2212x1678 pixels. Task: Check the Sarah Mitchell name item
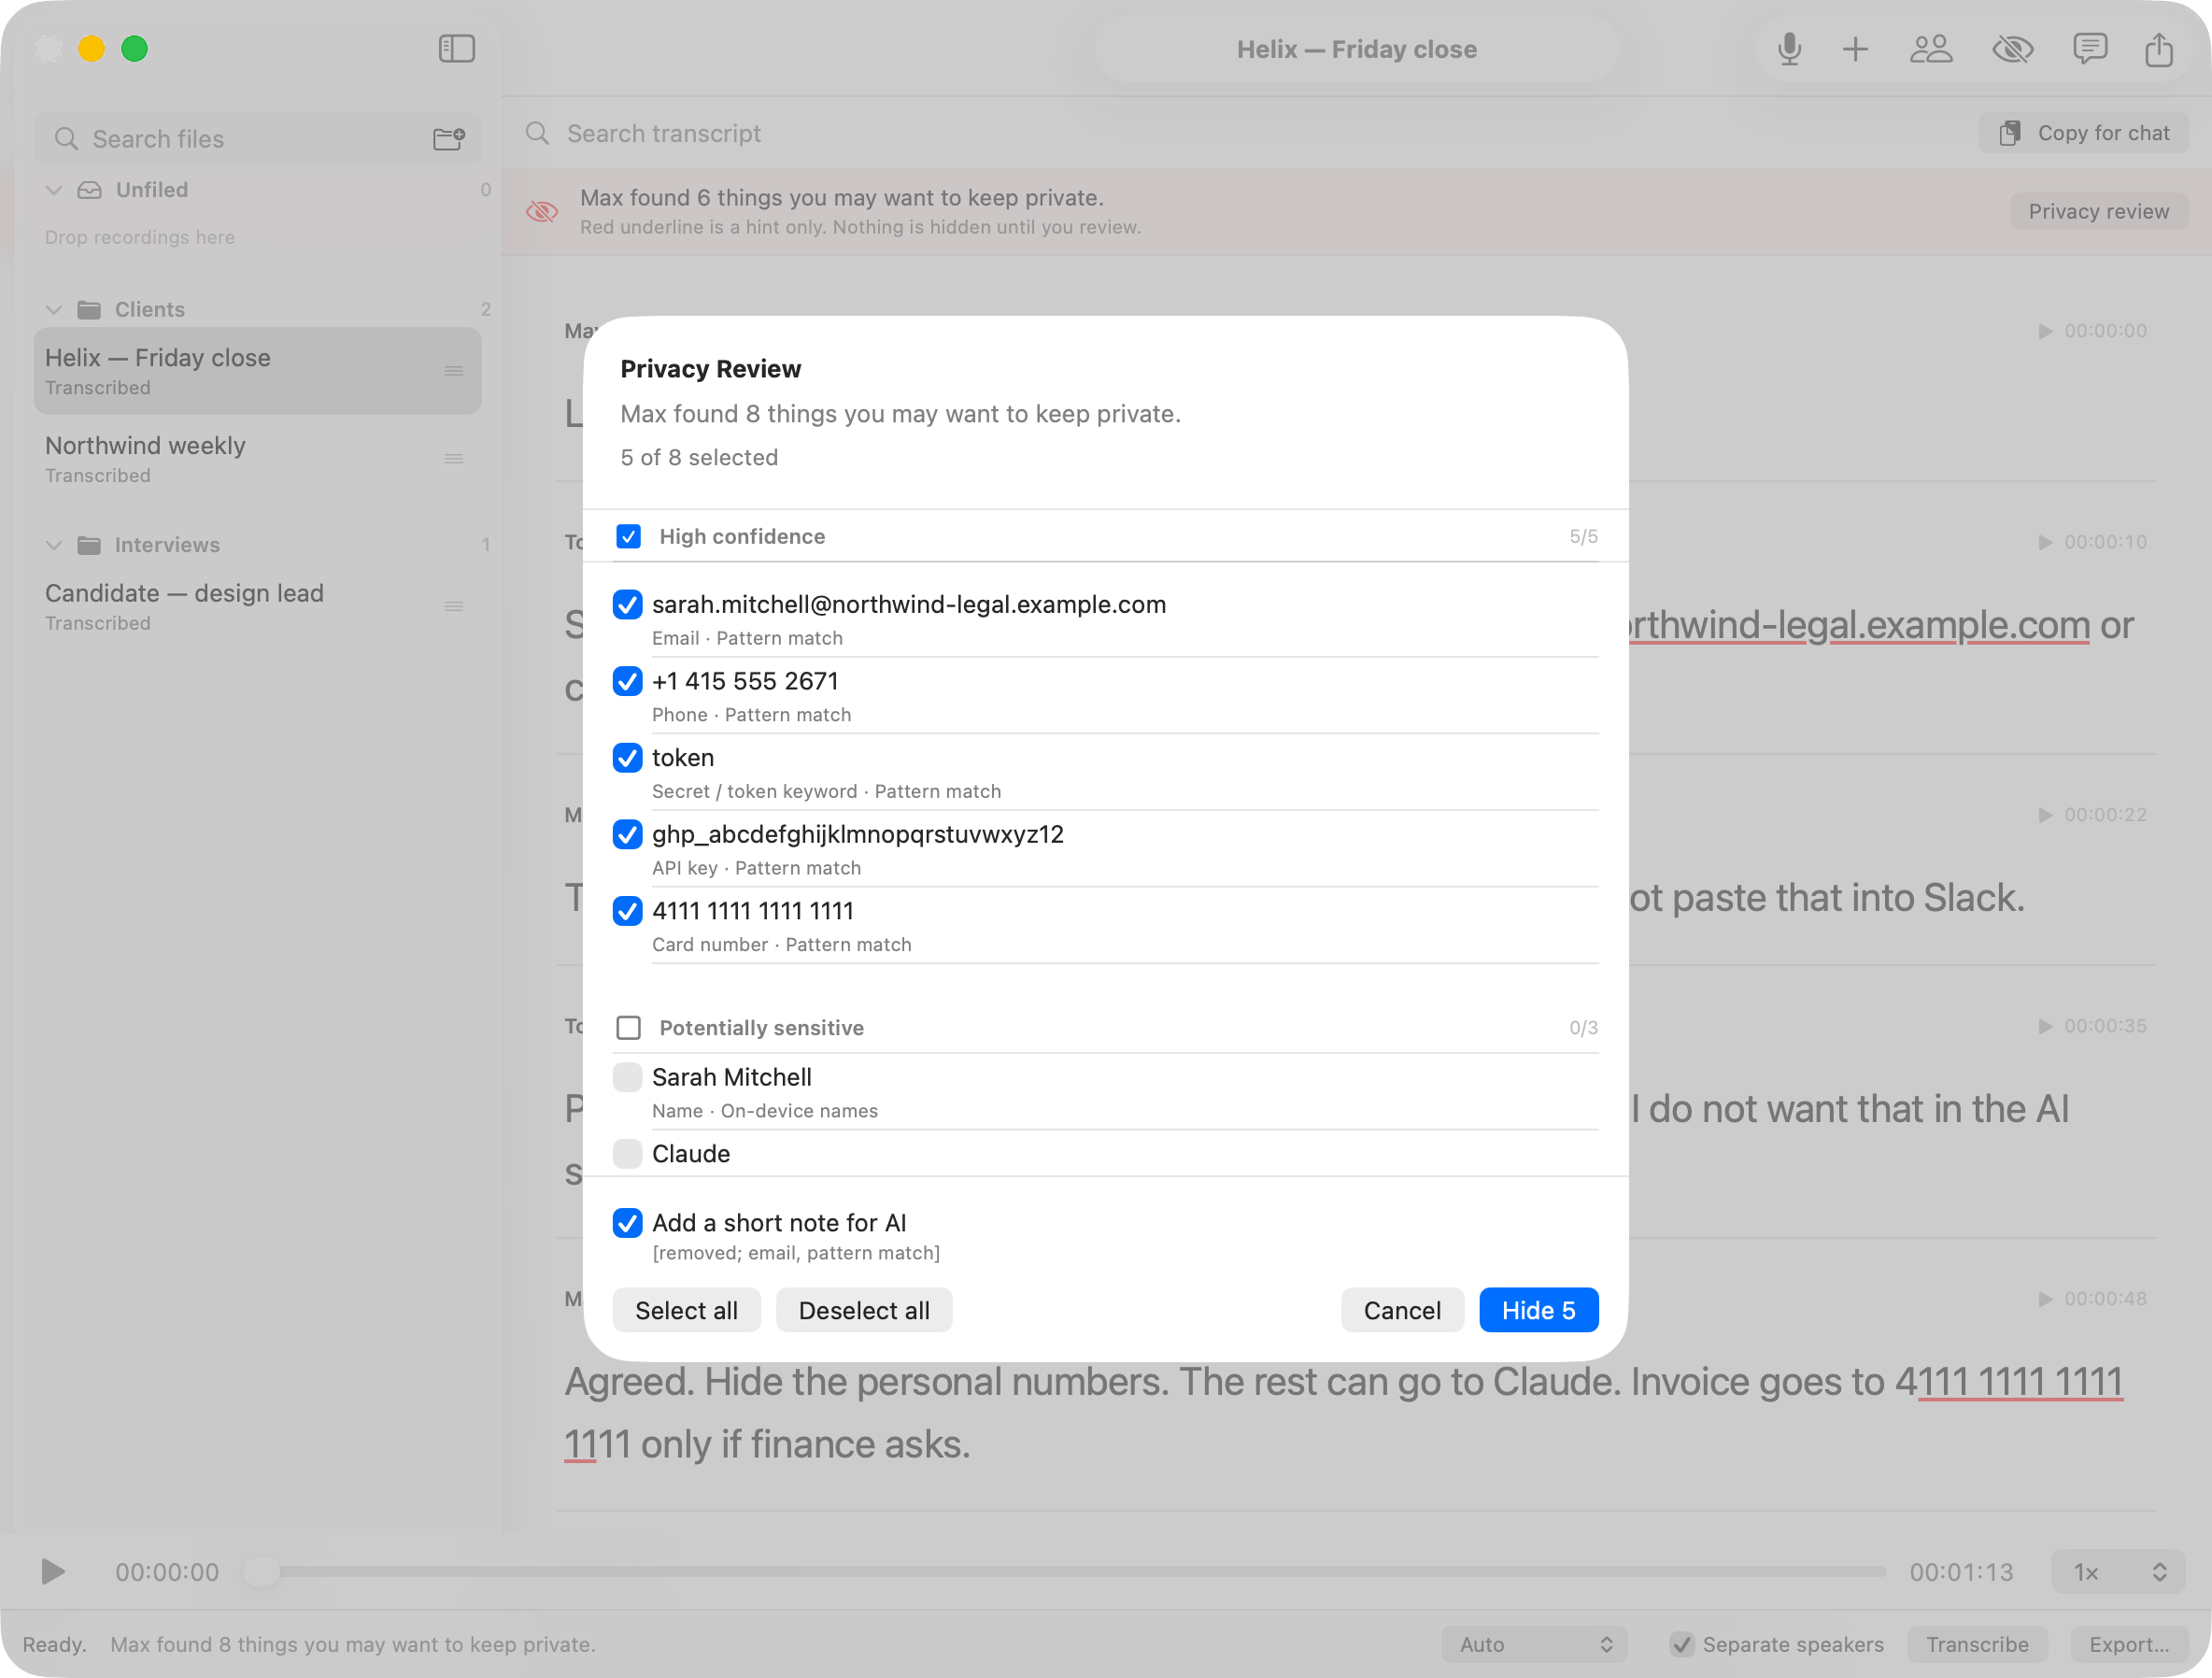627,1077
